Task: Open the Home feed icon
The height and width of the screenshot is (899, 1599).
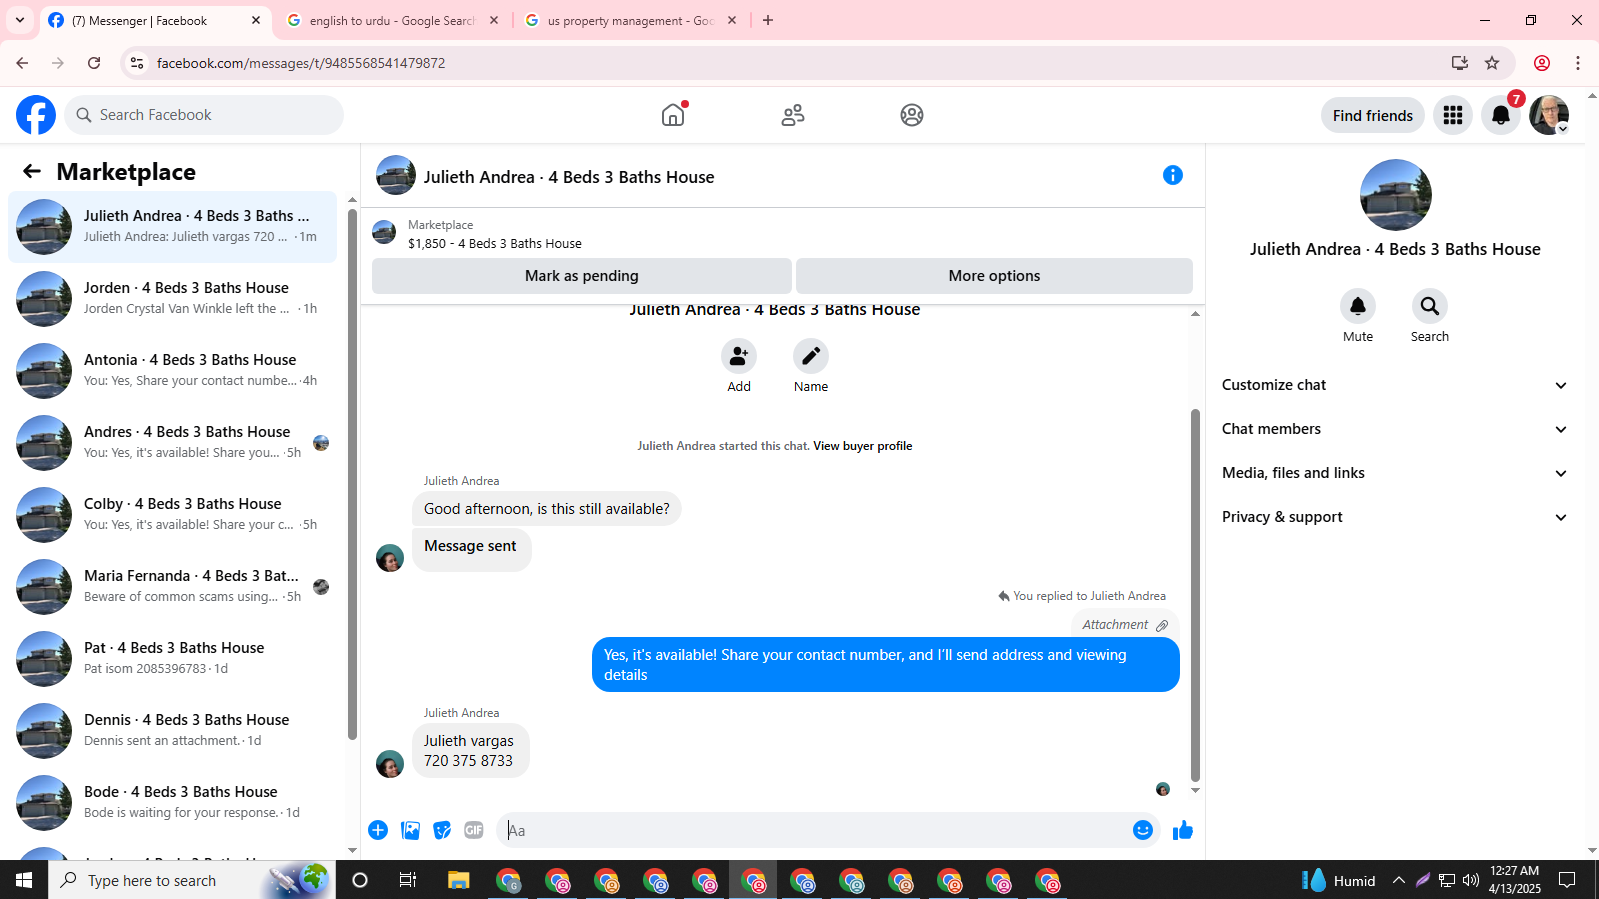Action: pos(673,115)
